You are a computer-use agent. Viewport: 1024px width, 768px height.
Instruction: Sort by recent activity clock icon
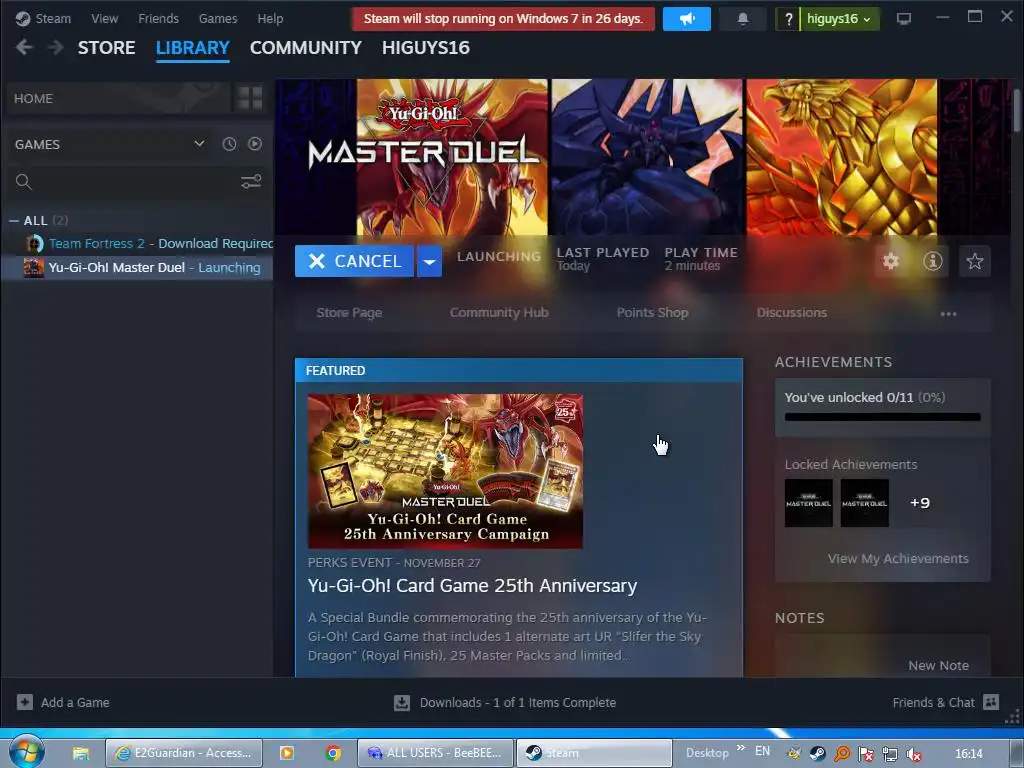pos(229,144)
